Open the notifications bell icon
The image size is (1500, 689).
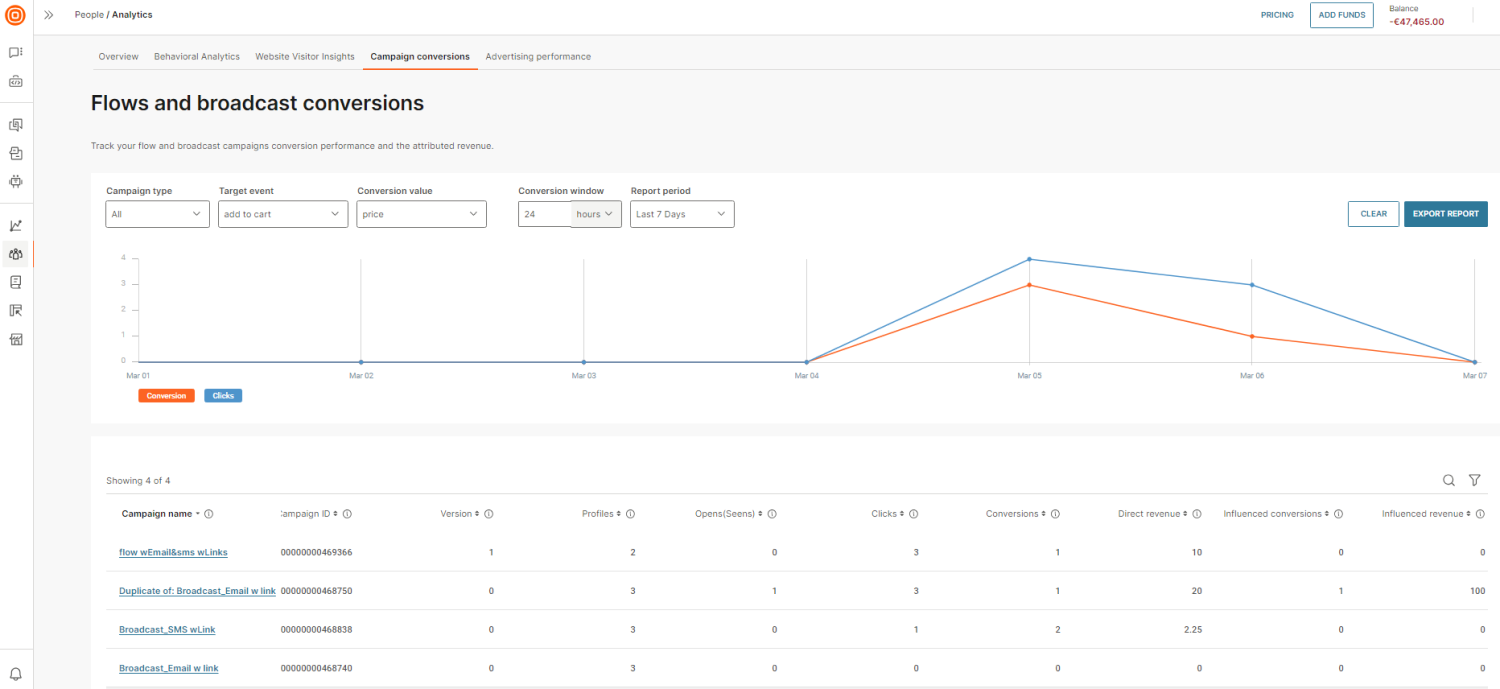[16, 673]
